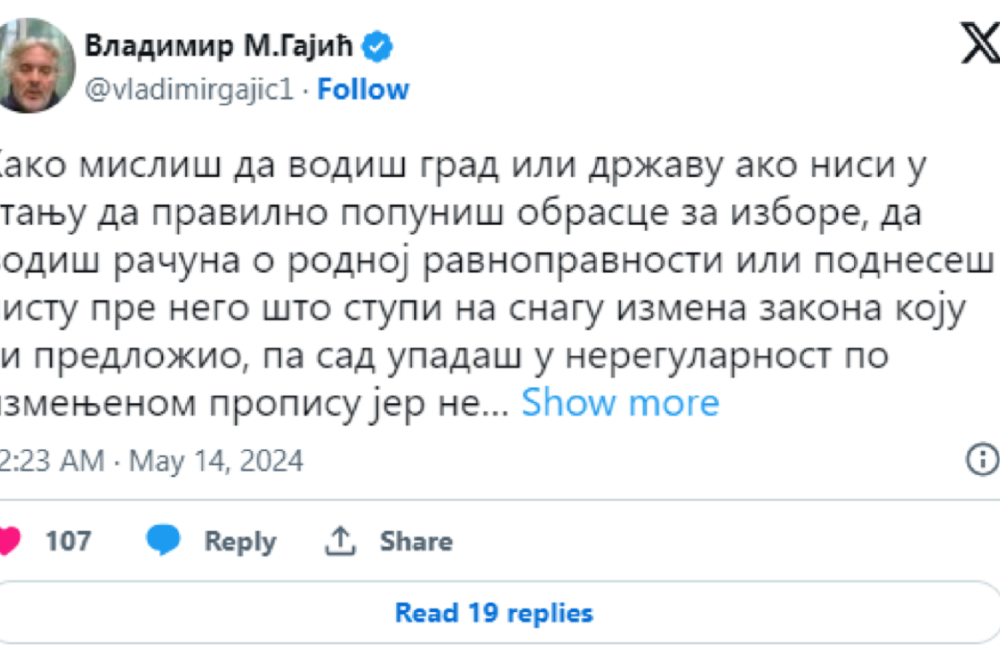Click the share upload arrow icon

(x=340, y=541)
